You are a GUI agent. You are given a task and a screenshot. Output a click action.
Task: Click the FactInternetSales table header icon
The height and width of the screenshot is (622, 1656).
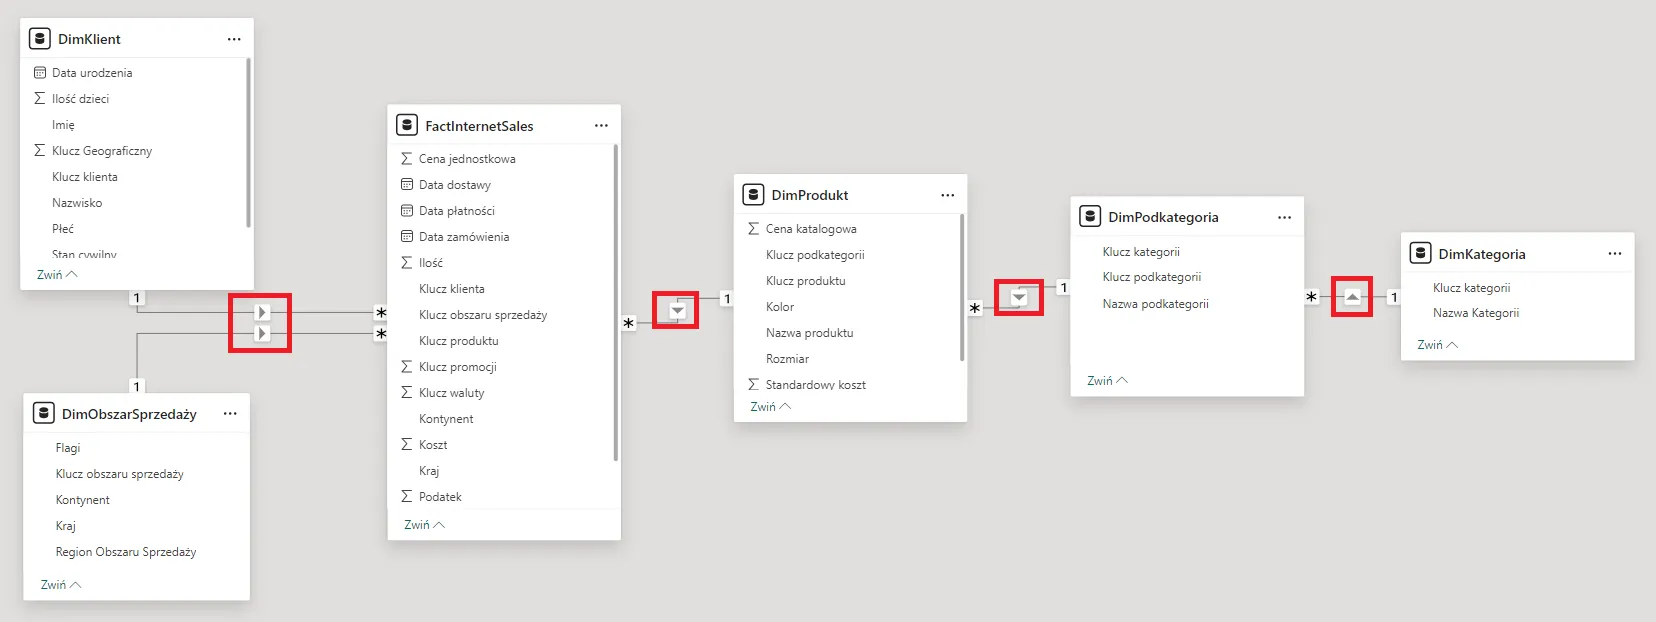(x=407, y=125)
